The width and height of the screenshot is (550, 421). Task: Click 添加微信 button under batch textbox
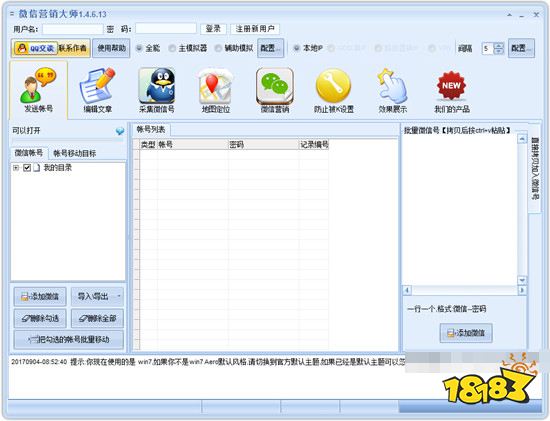pos(466,333)
